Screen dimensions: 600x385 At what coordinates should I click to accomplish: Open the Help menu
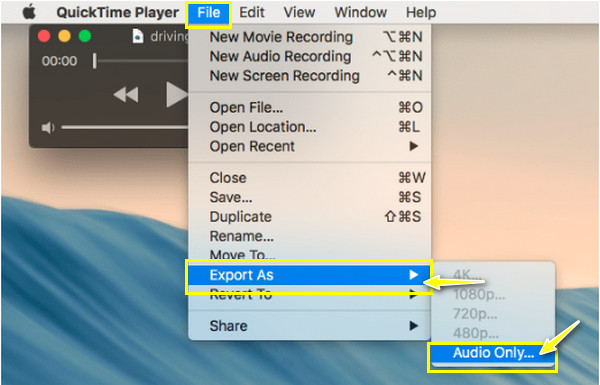tap(421, 13)
